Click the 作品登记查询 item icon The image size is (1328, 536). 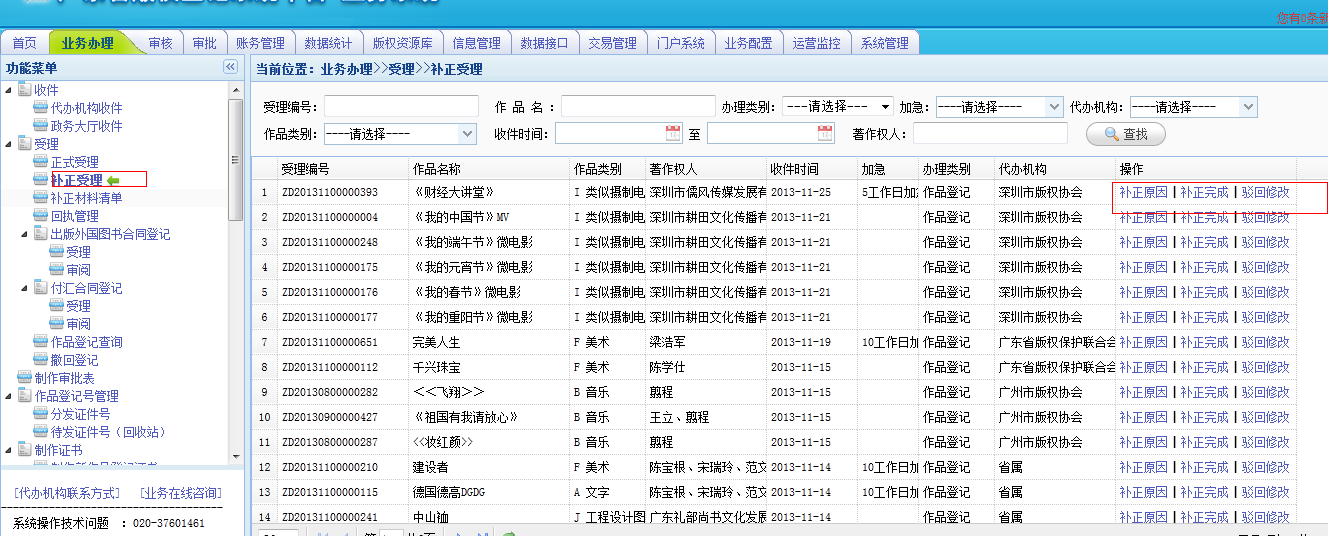(41, 342)
